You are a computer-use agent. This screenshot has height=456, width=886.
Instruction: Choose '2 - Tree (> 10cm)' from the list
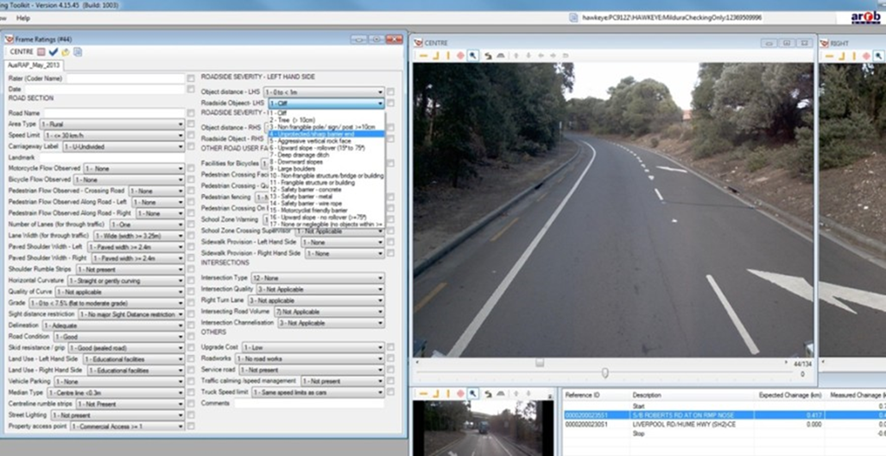[327, 120]
